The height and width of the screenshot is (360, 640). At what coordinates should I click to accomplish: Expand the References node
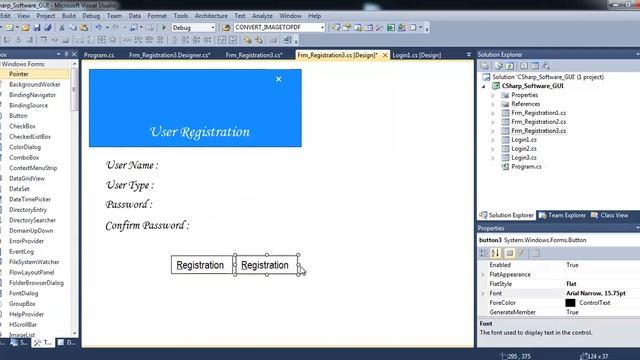[493, 104]
